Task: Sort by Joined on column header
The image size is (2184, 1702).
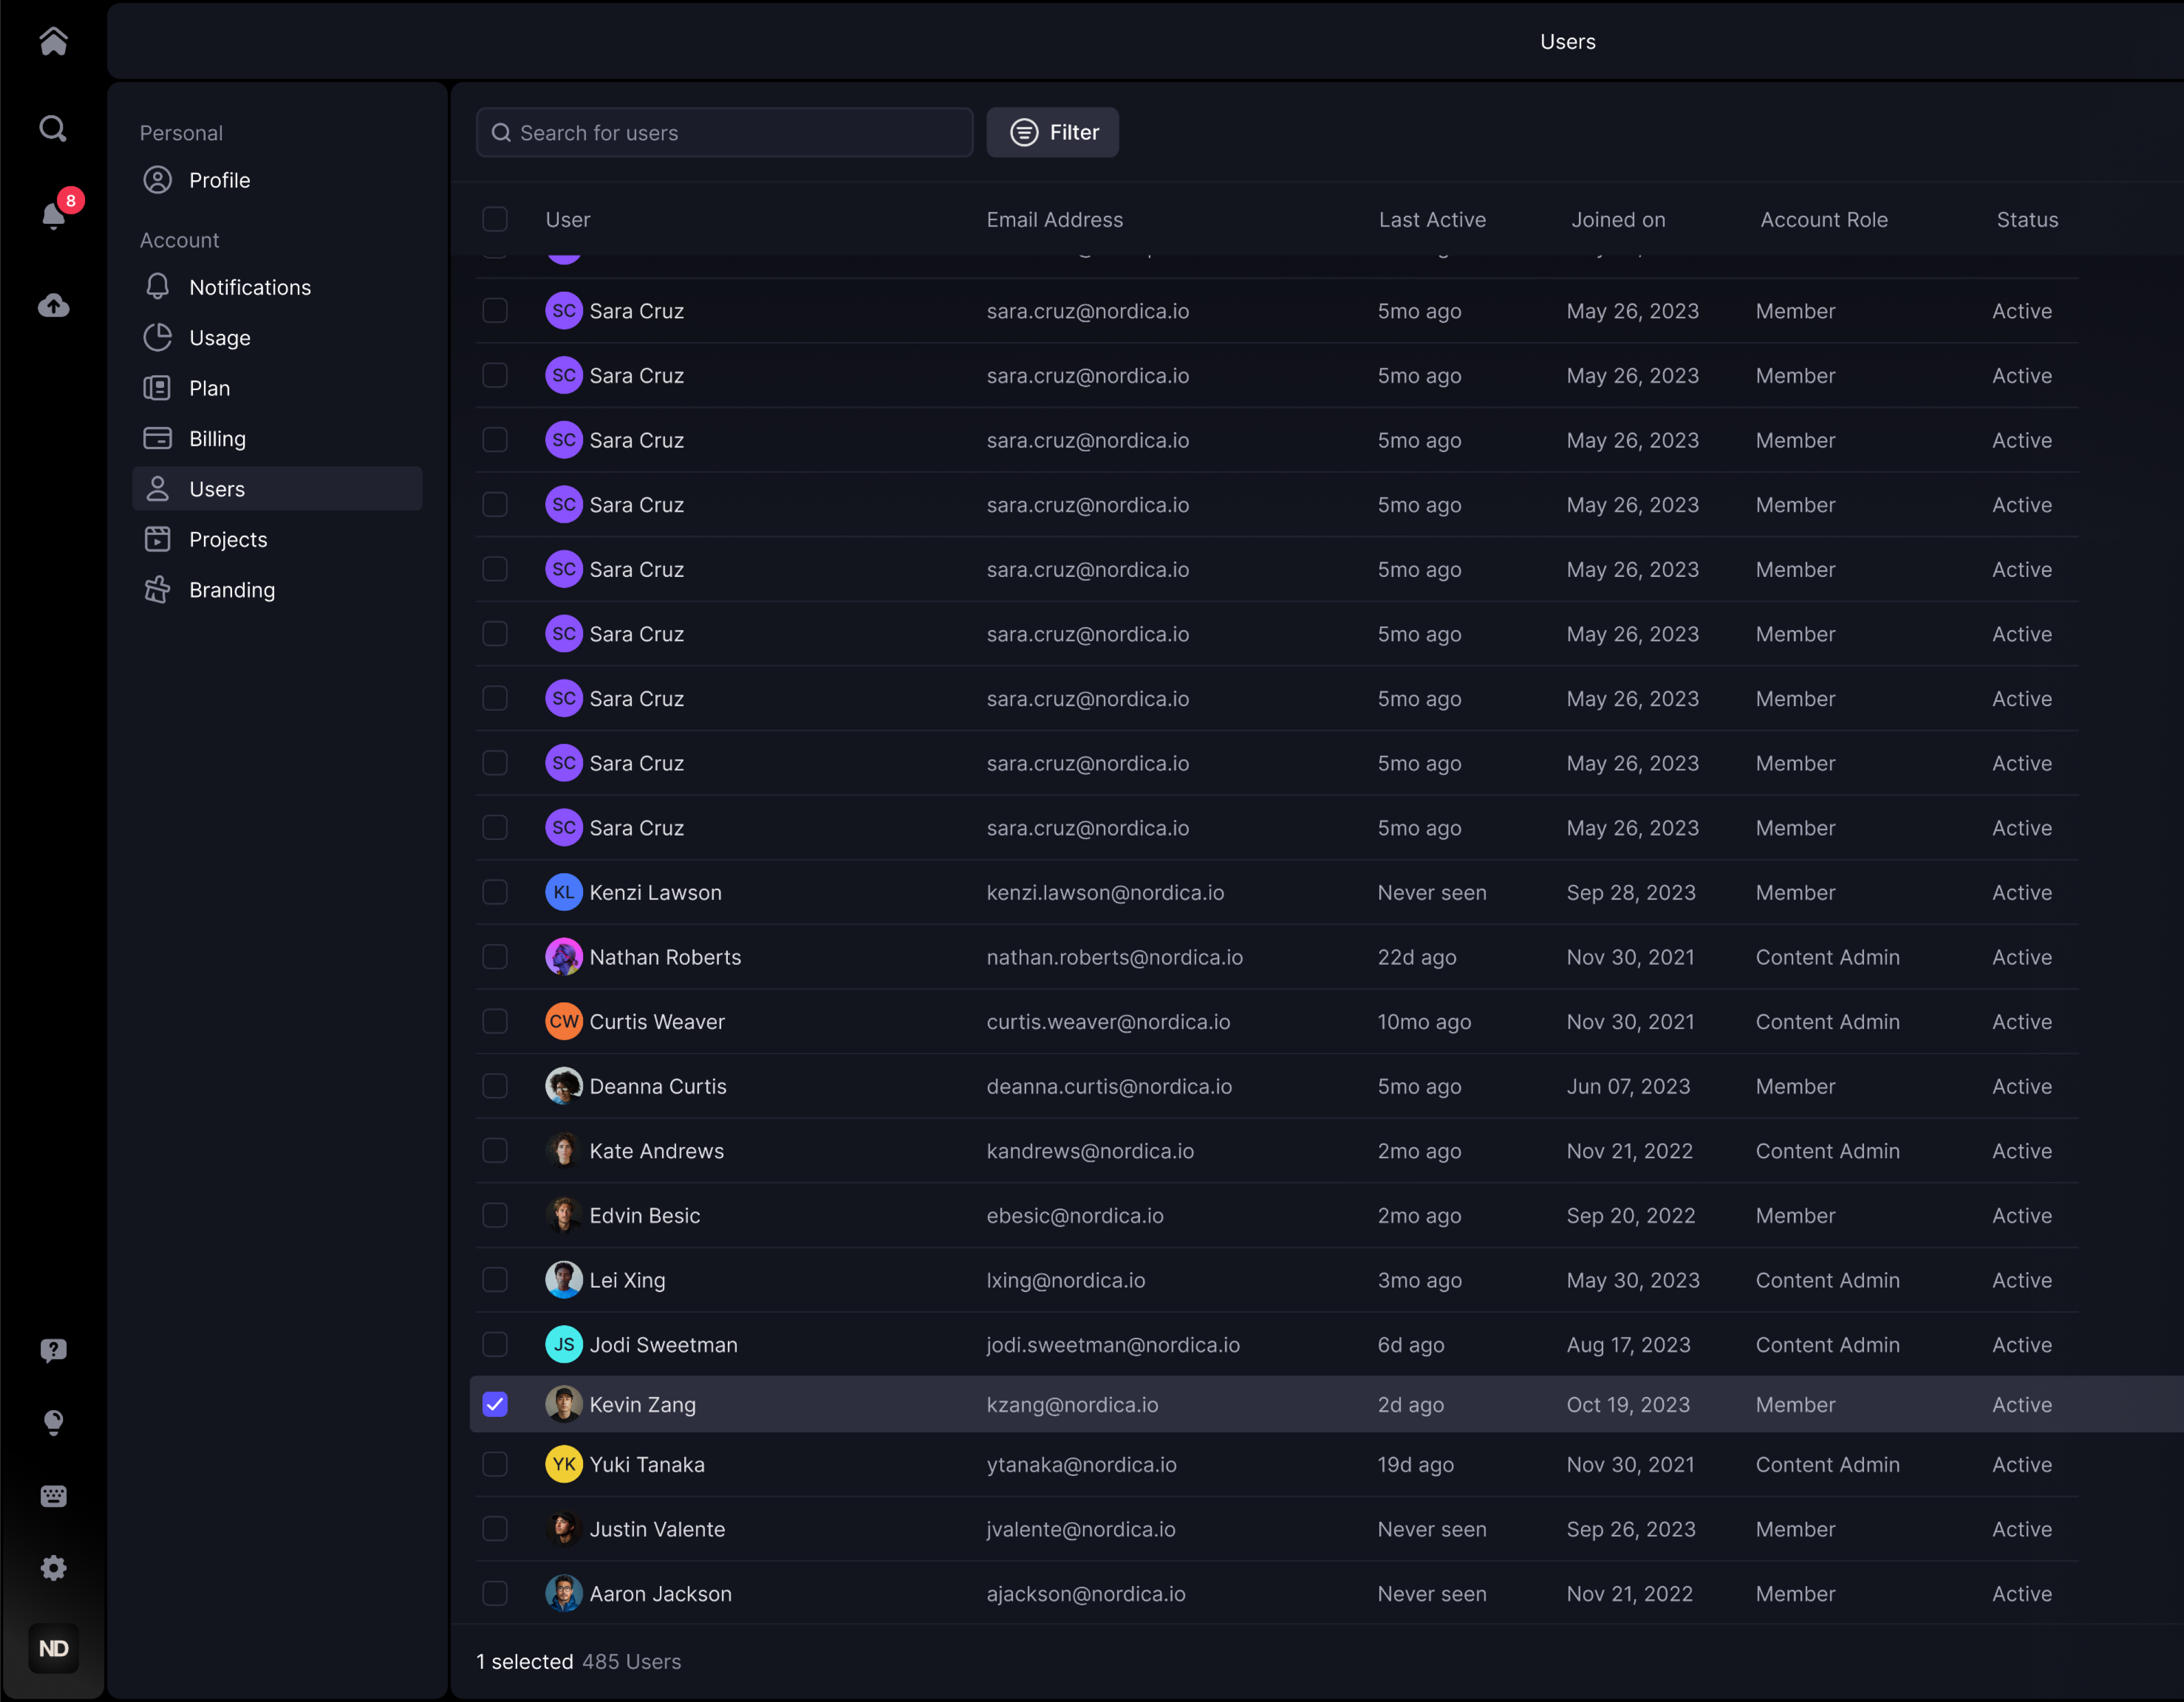Action: [1617, 219]
